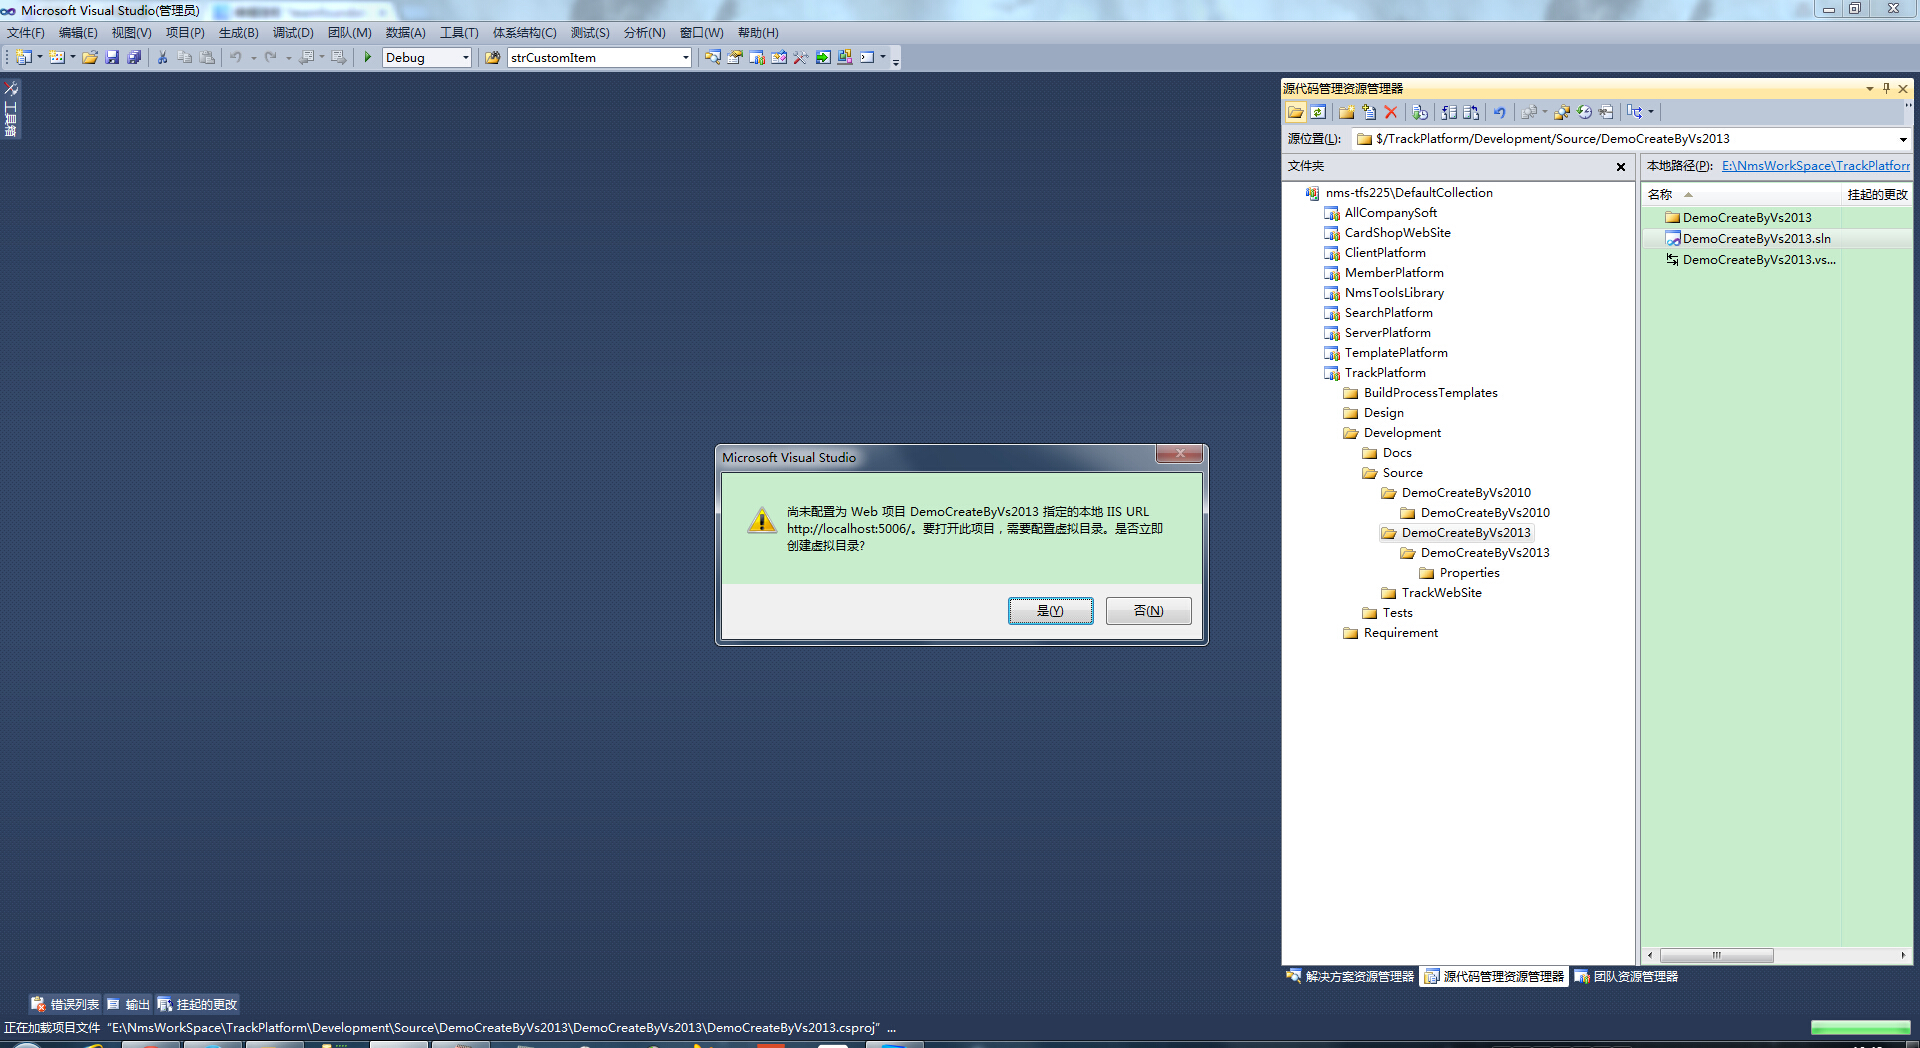Close the 文件夹 folders pane
The width and height of the screenshot is (1920, 1048).
[1621, 167]
